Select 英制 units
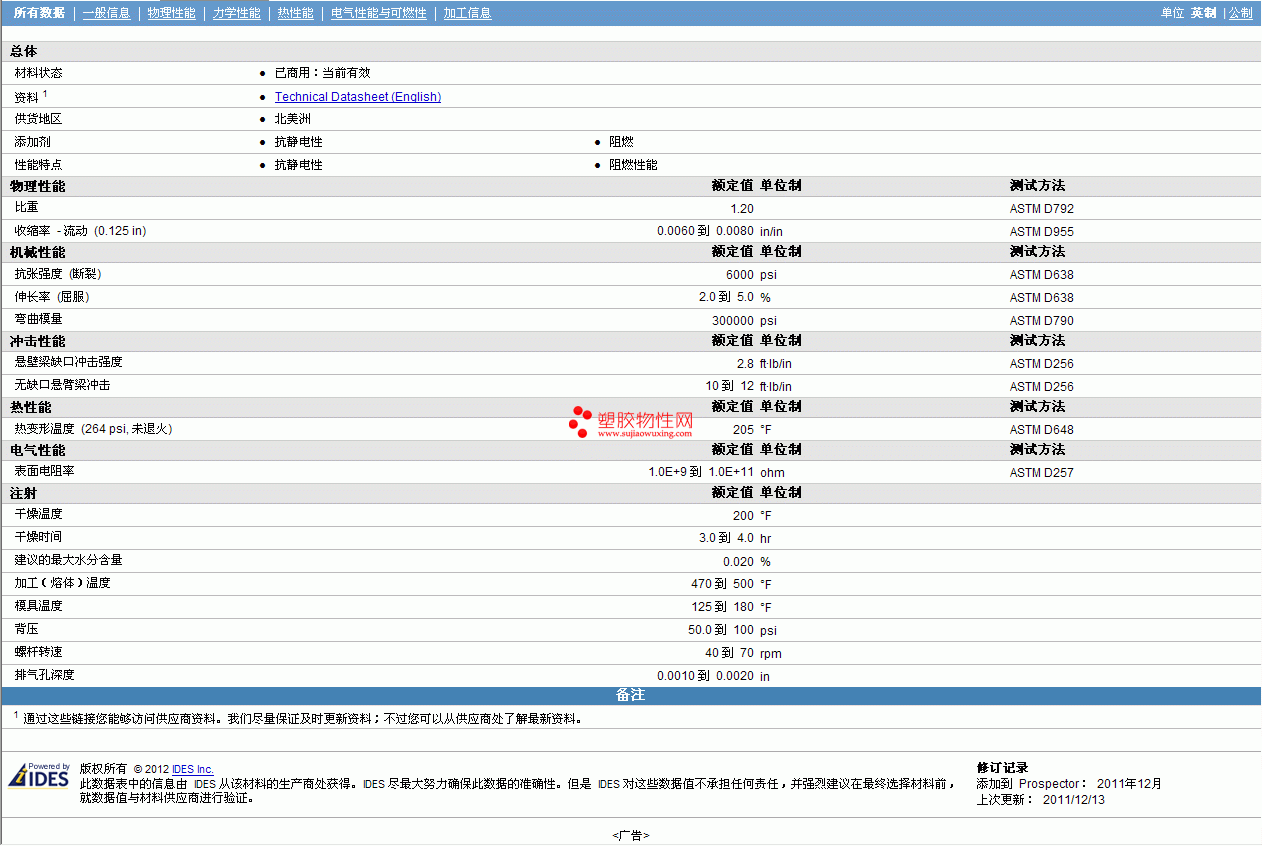1262x846 pixels. click(1203, 13)
